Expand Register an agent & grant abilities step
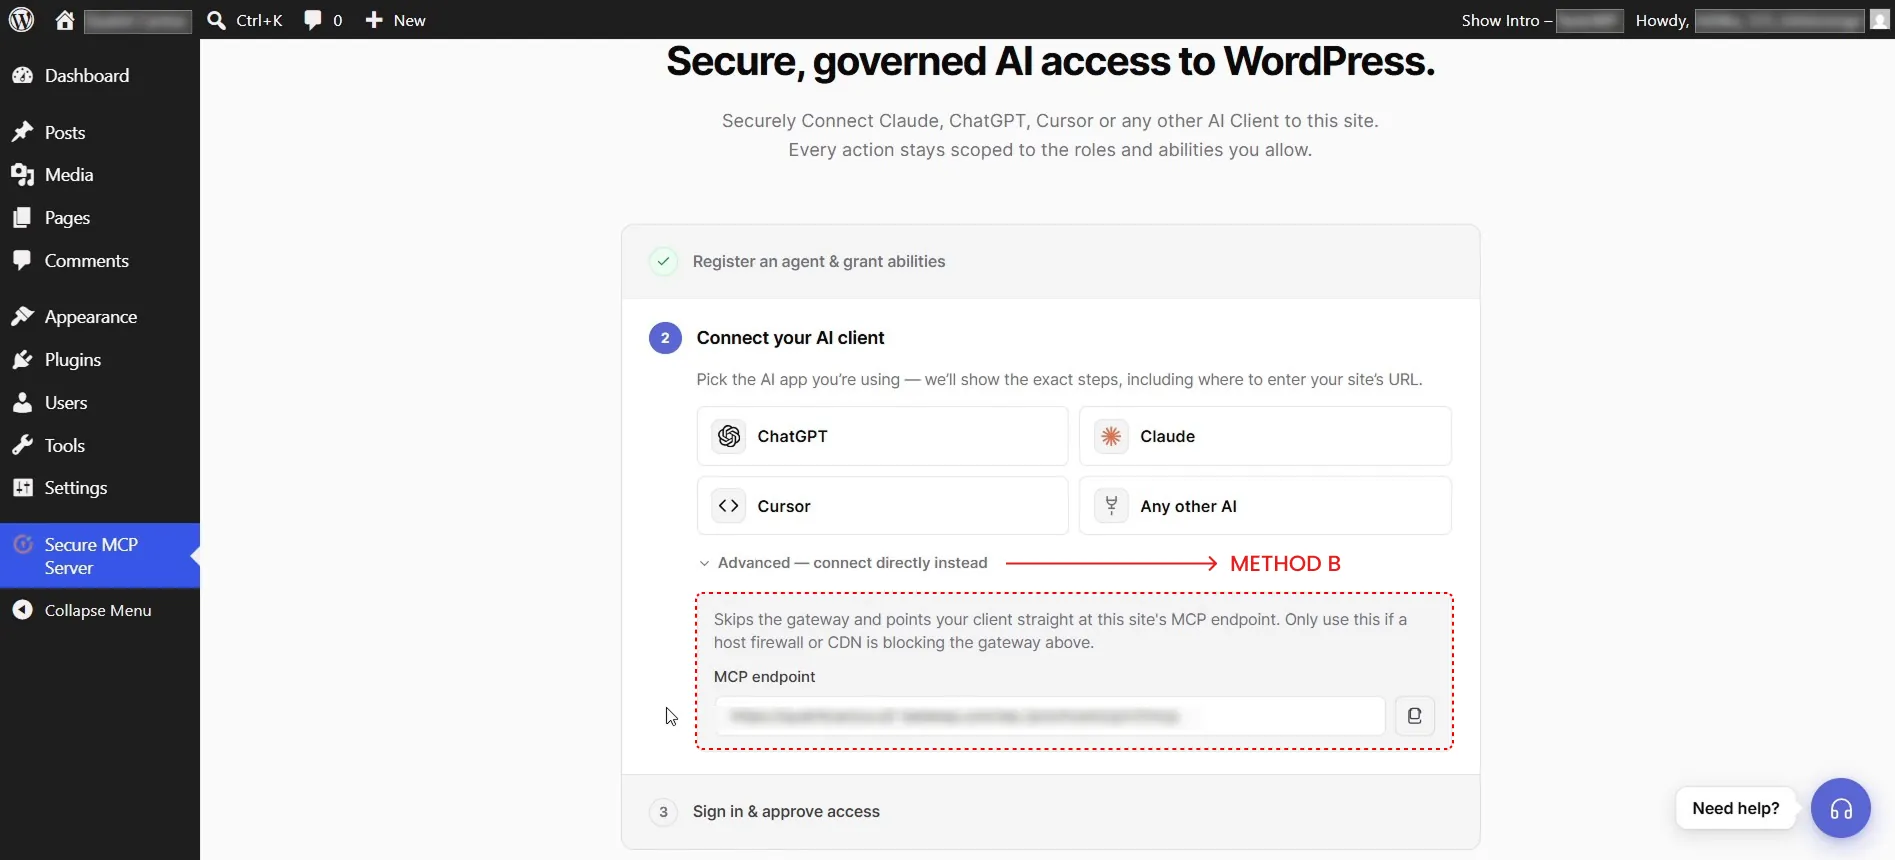Viewport: 1895px width, 860px height. (1050, 262)
